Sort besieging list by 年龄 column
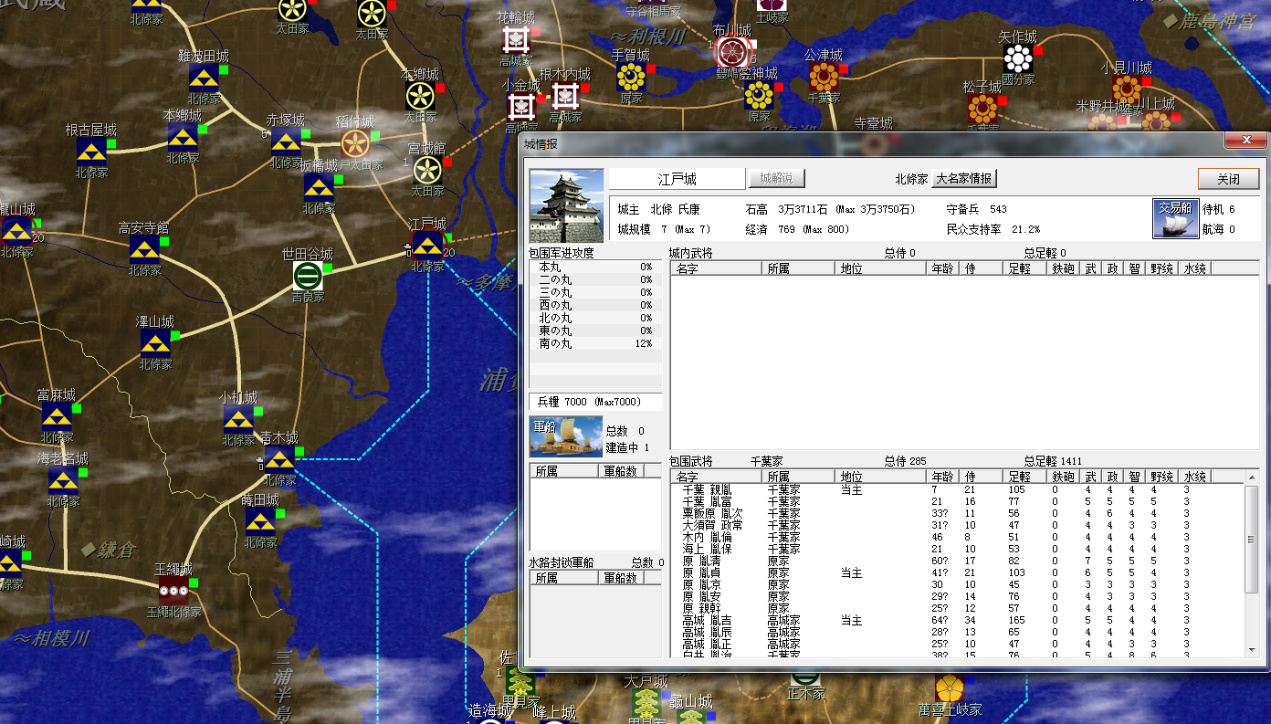1271x724 pixels. point(942,477)
